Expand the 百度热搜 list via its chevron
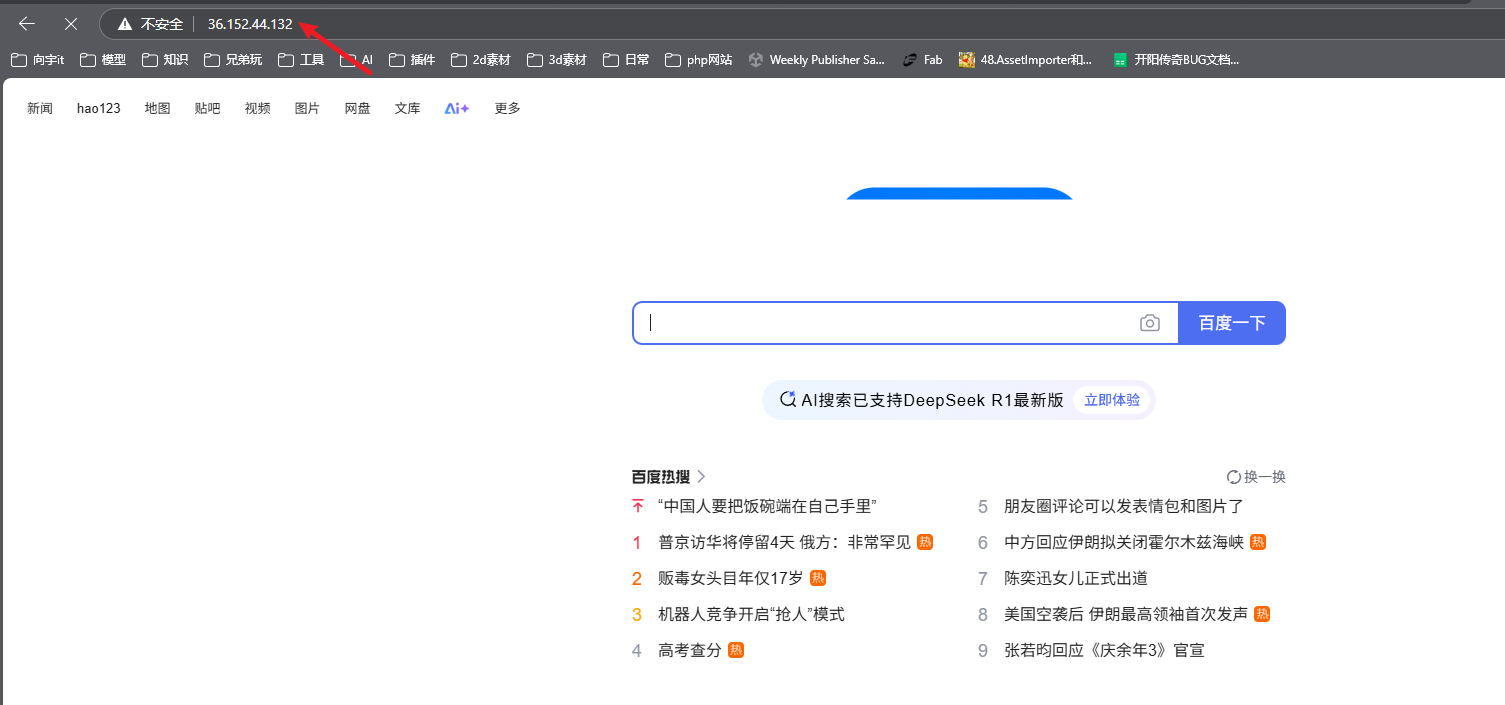This screenshot has width=1505, height=705. pyautogui.click(x=702, y=476)
